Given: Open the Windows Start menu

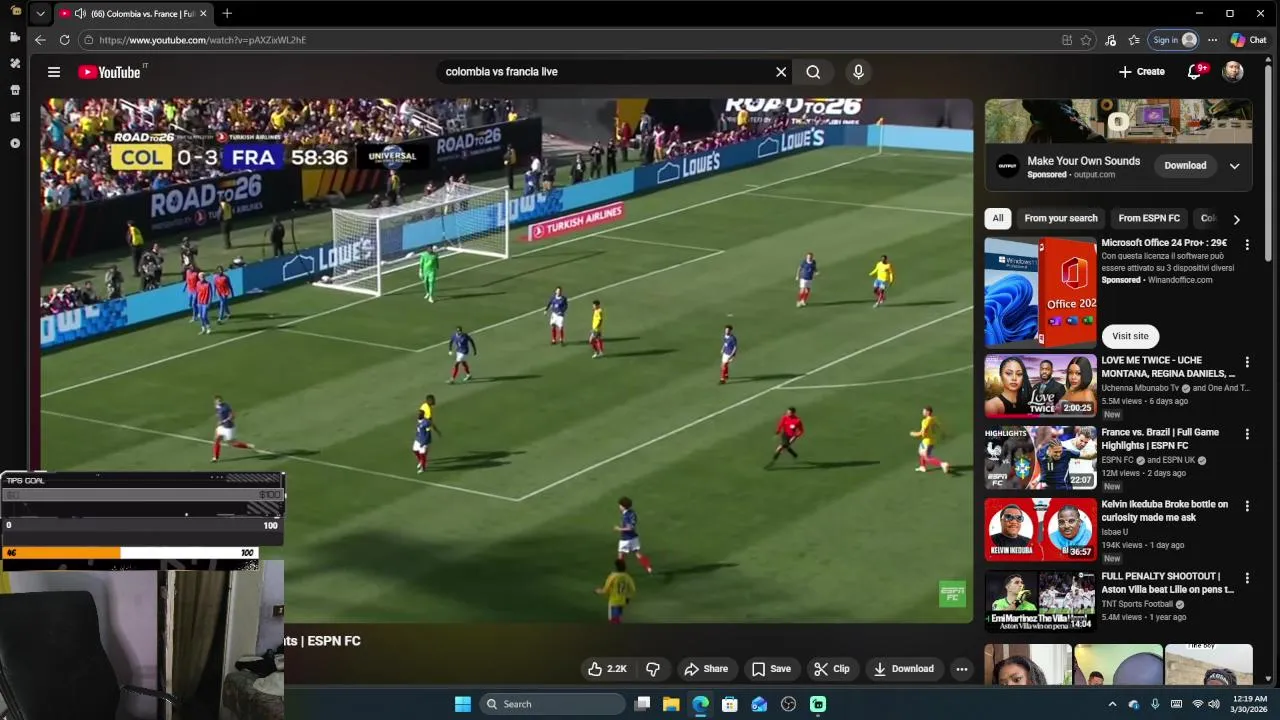Looking at the screenshot, I should click(x=463, y=704).
